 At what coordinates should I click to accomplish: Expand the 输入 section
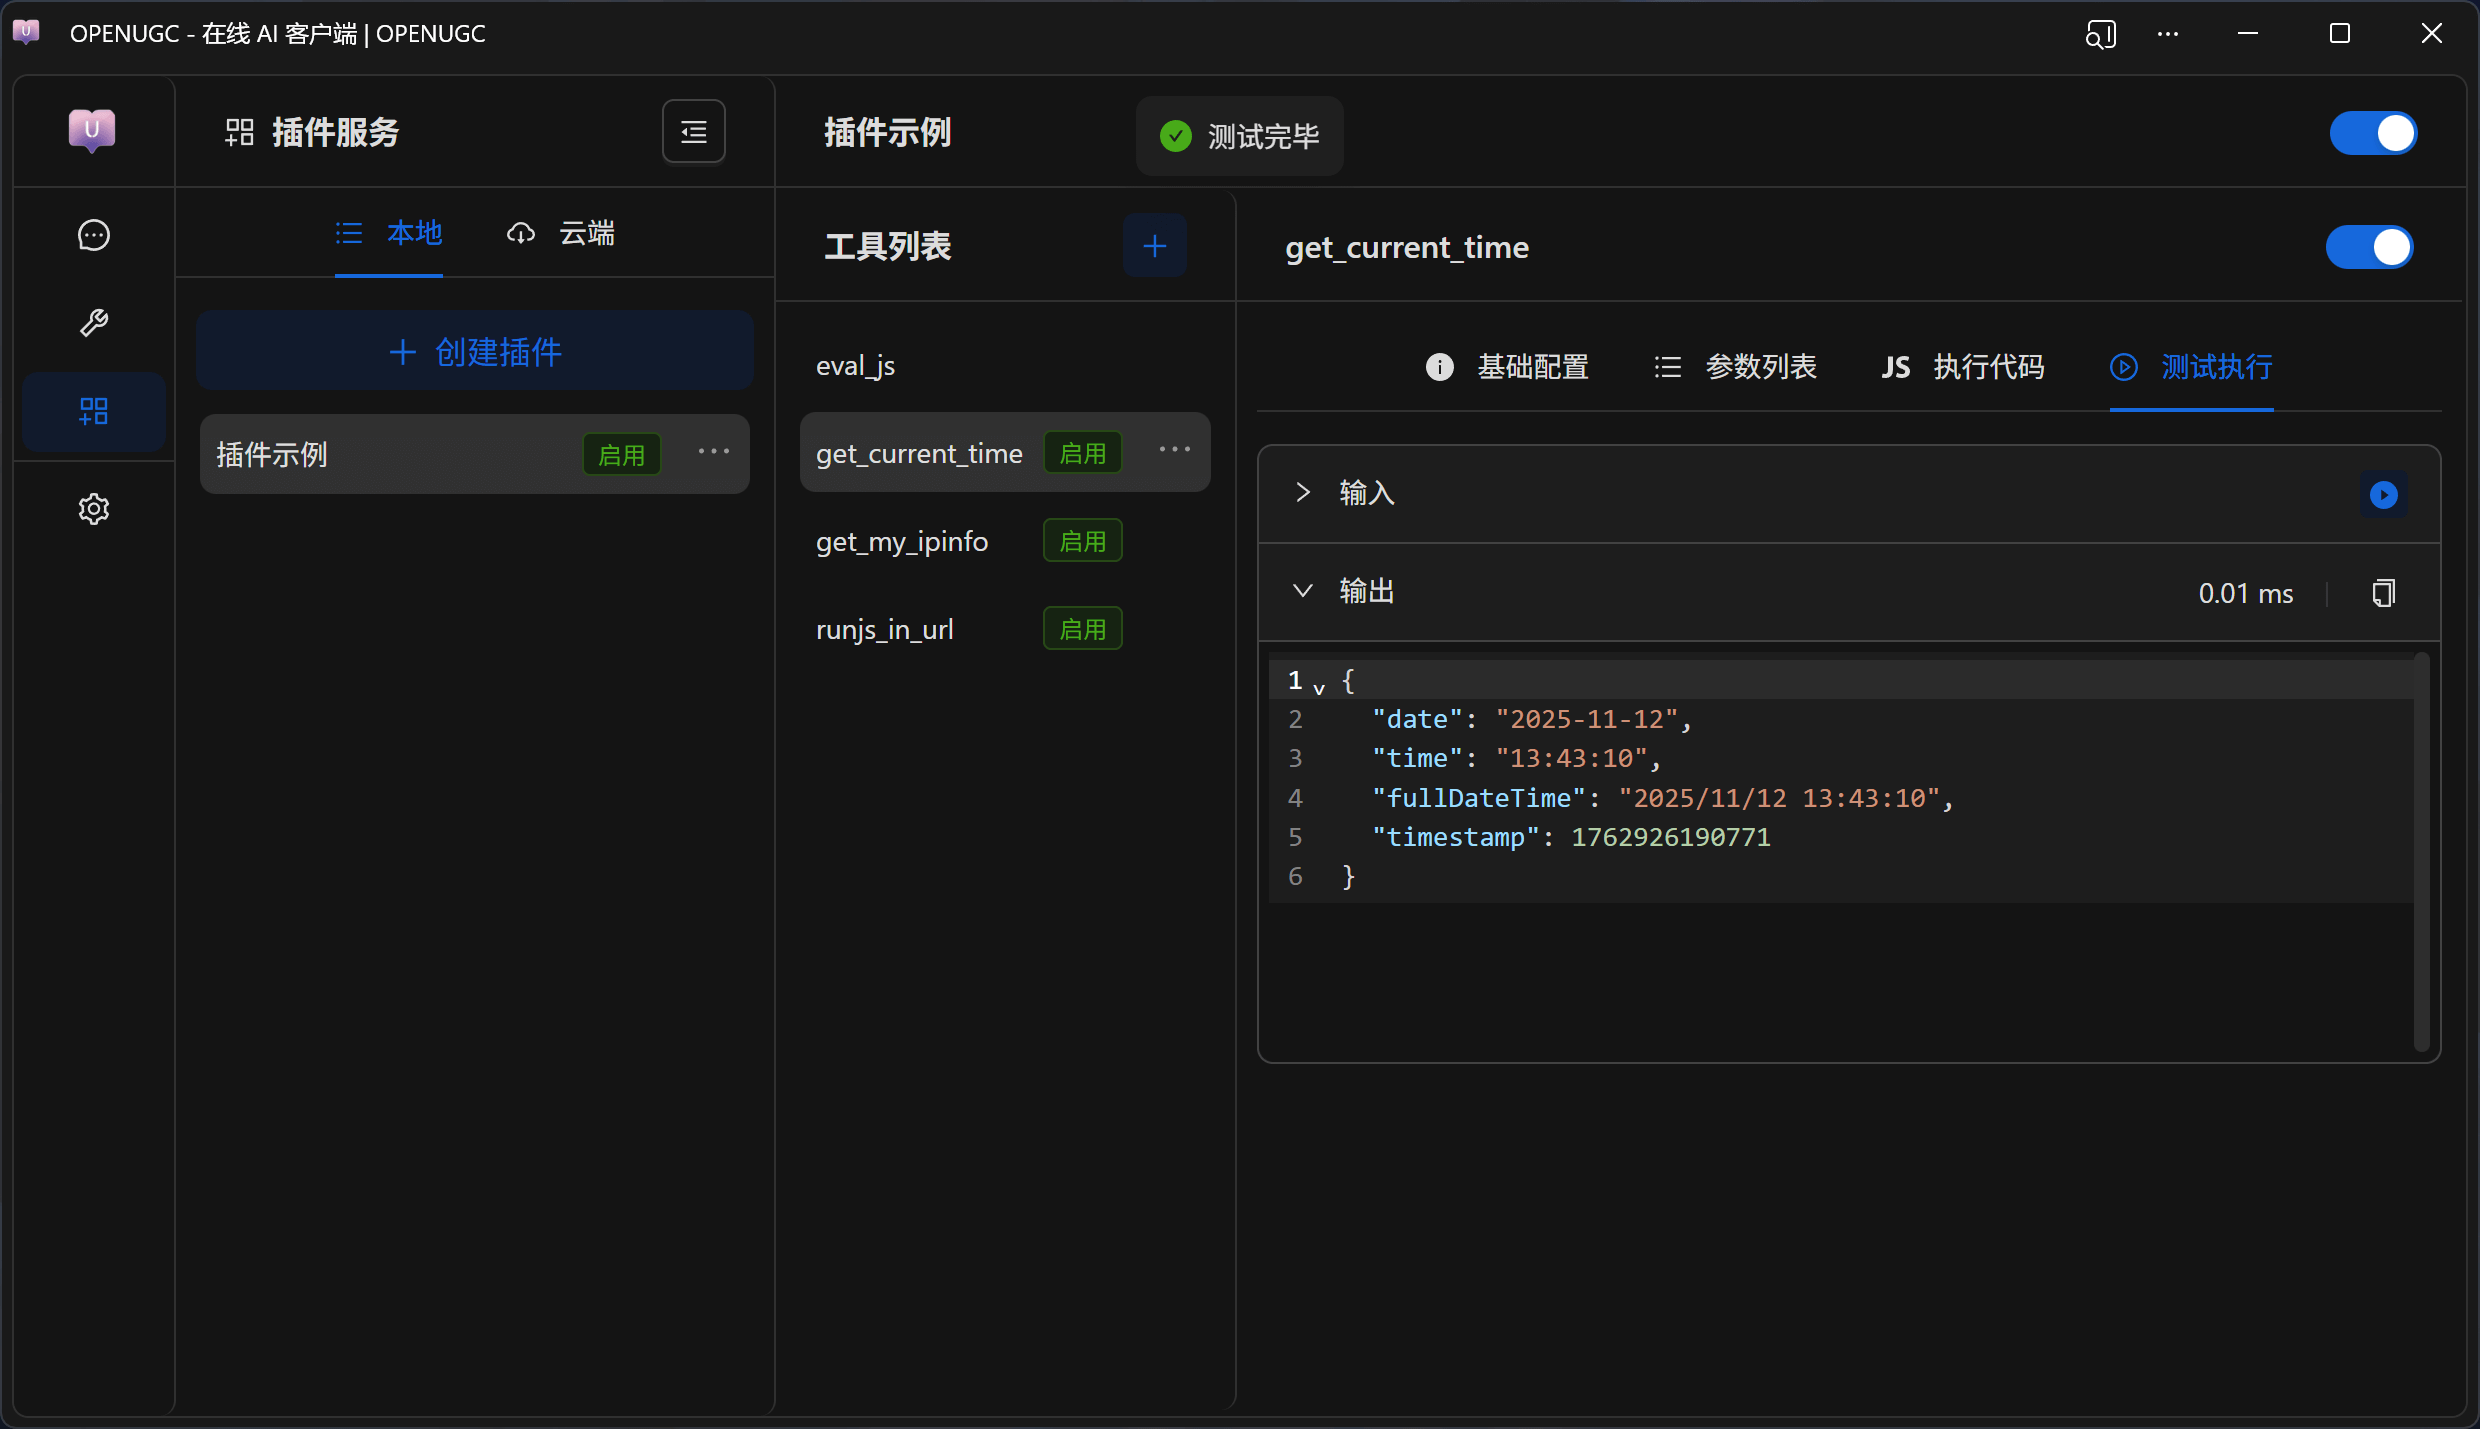[x=1302, y=492]
